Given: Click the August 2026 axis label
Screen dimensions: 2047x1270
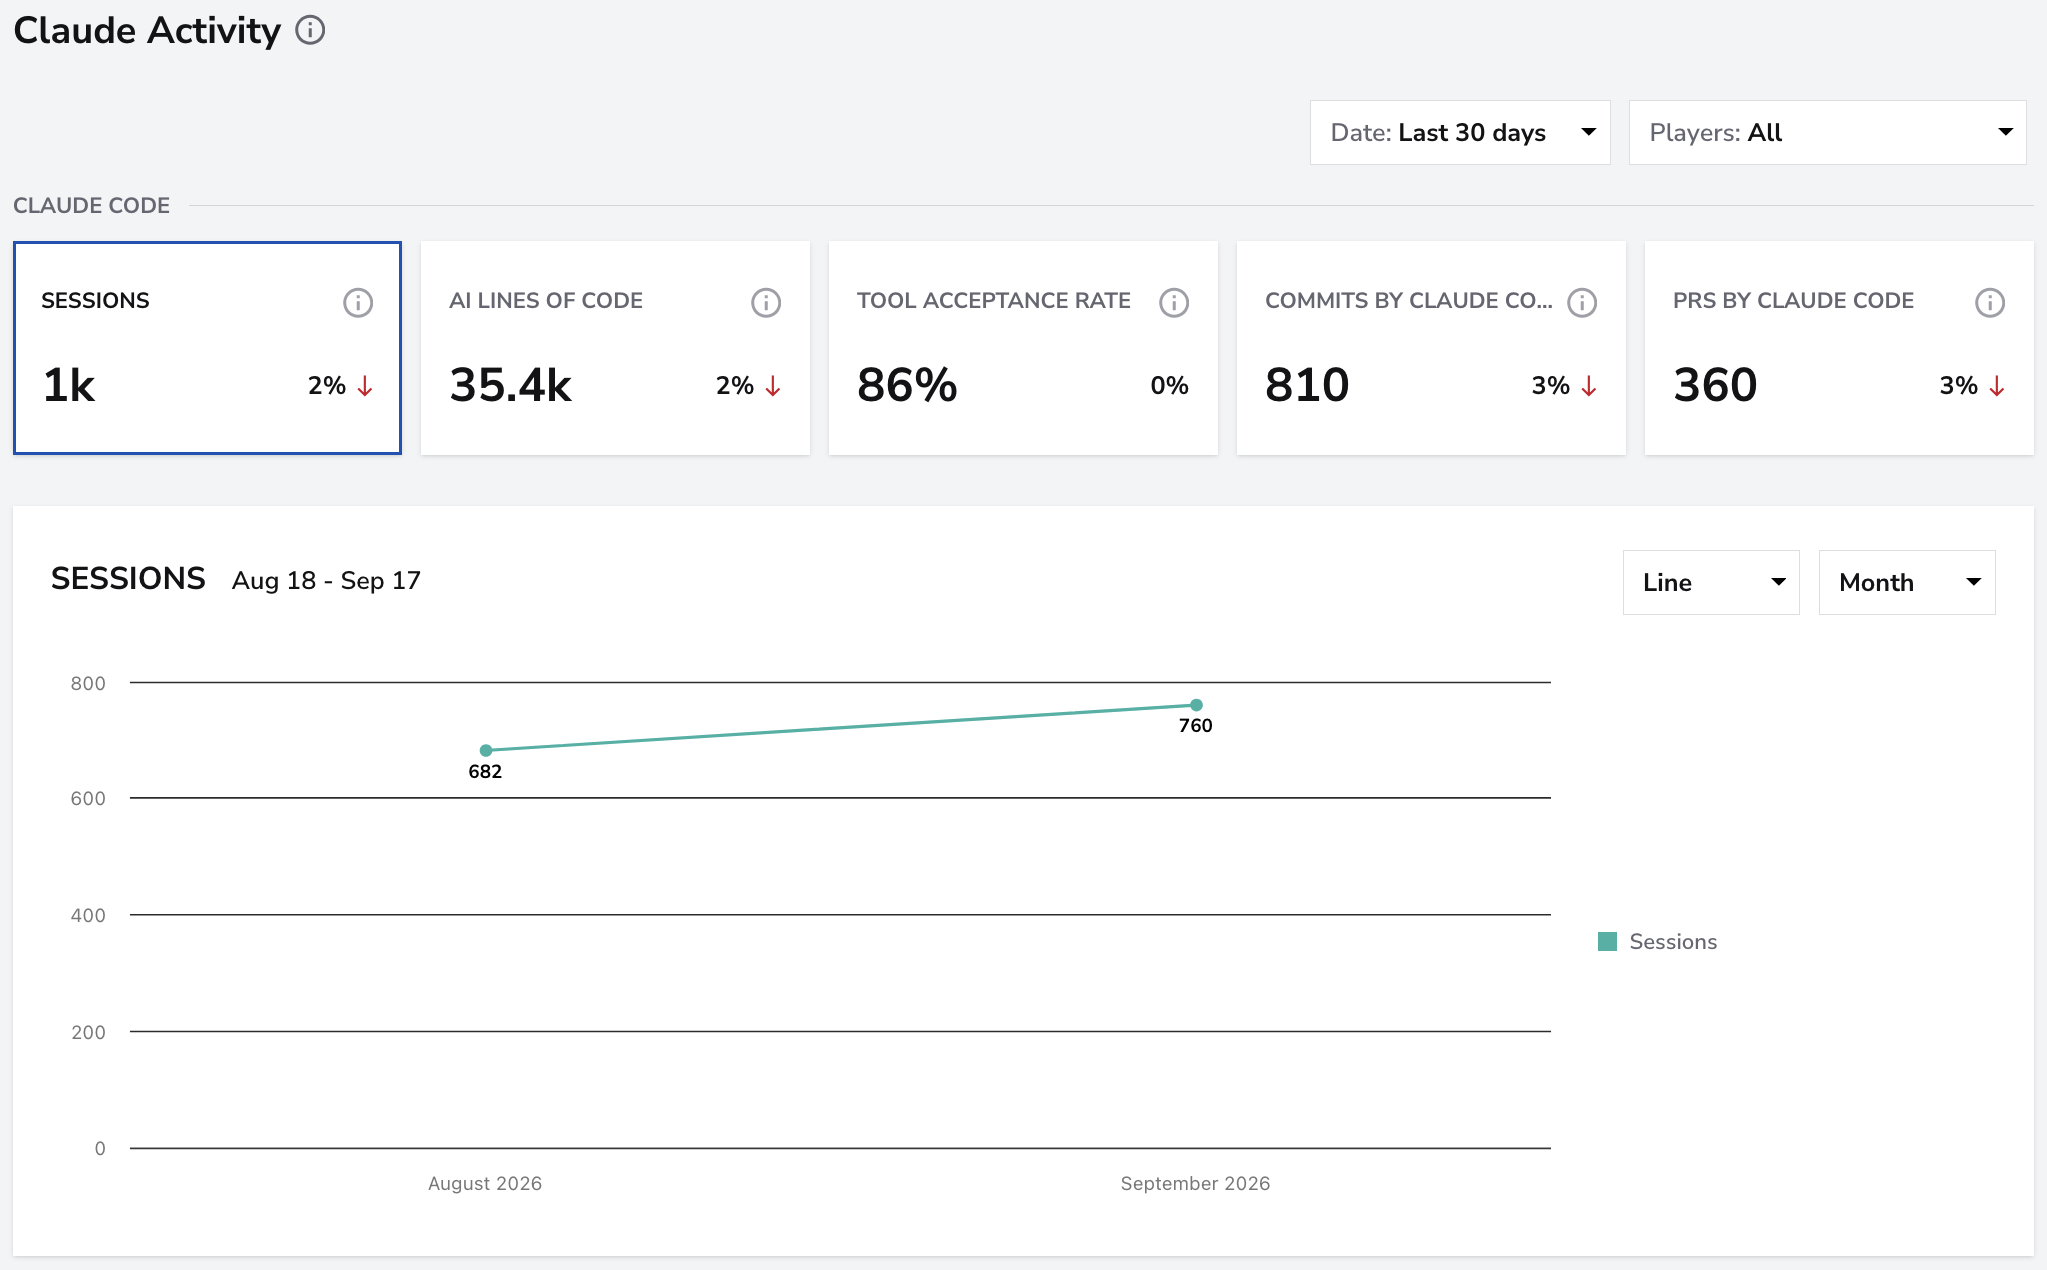Looking at the screenshot, I should click(485, 1183).
